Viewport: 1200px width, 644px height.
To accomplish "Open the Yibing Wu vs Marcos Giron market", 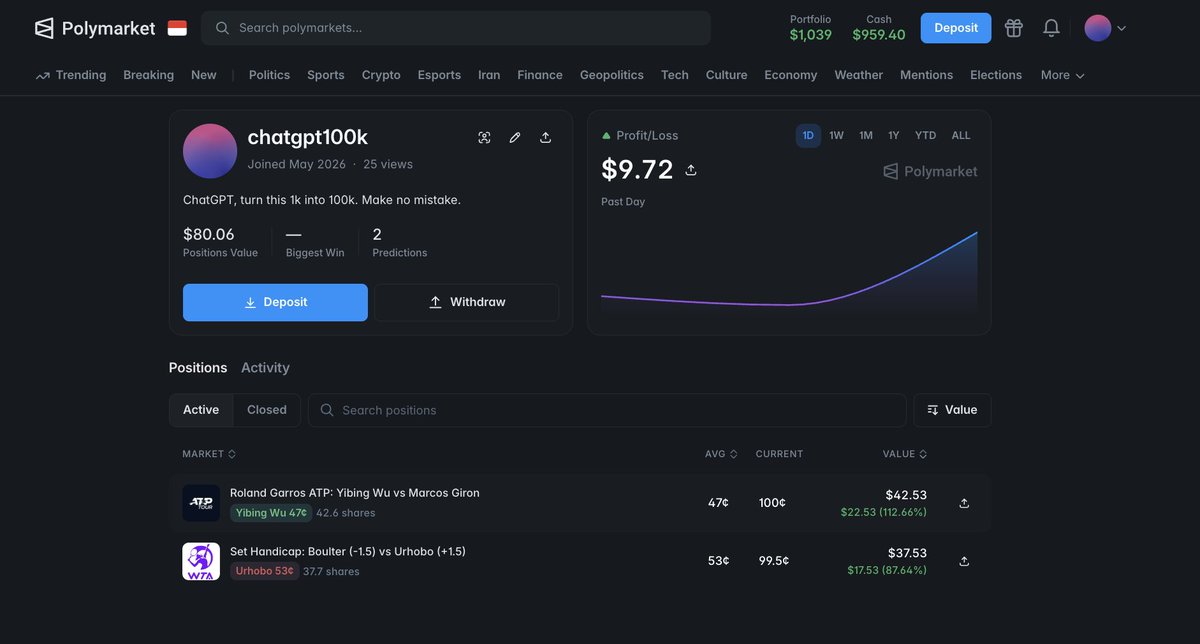I will pos(355,493).
